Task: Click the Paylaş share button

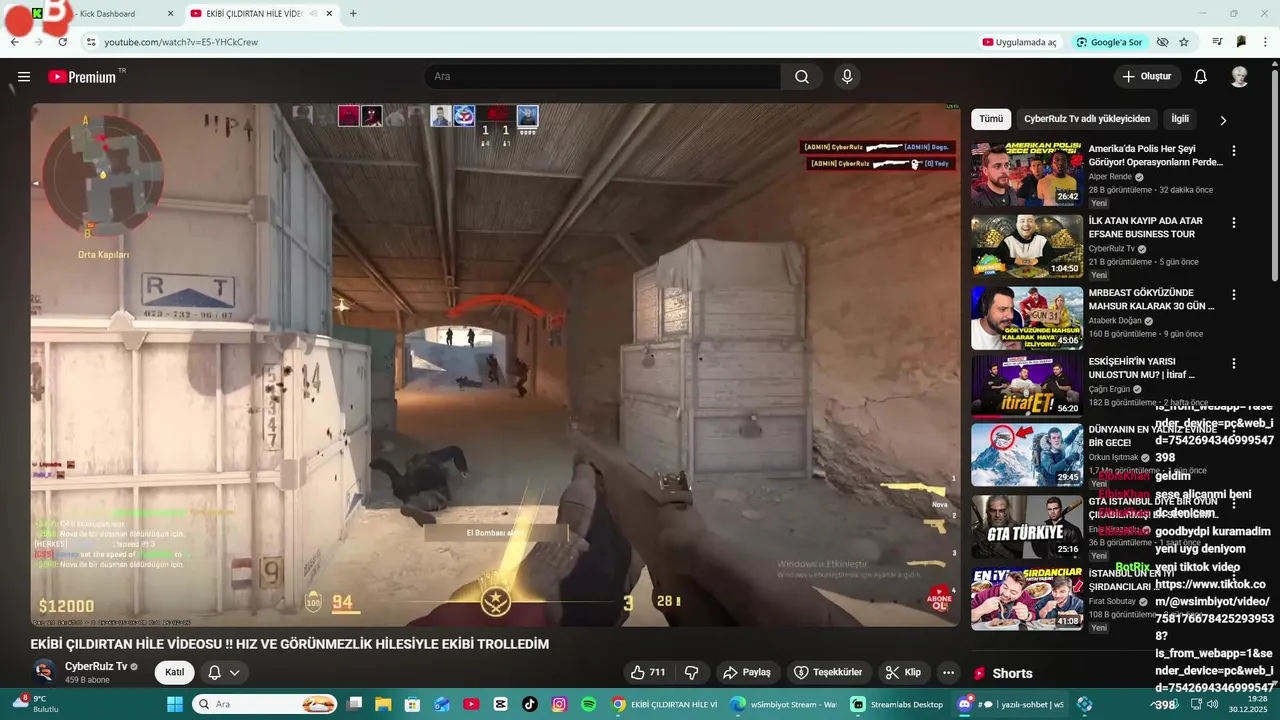Action: (x=747, y=673)
